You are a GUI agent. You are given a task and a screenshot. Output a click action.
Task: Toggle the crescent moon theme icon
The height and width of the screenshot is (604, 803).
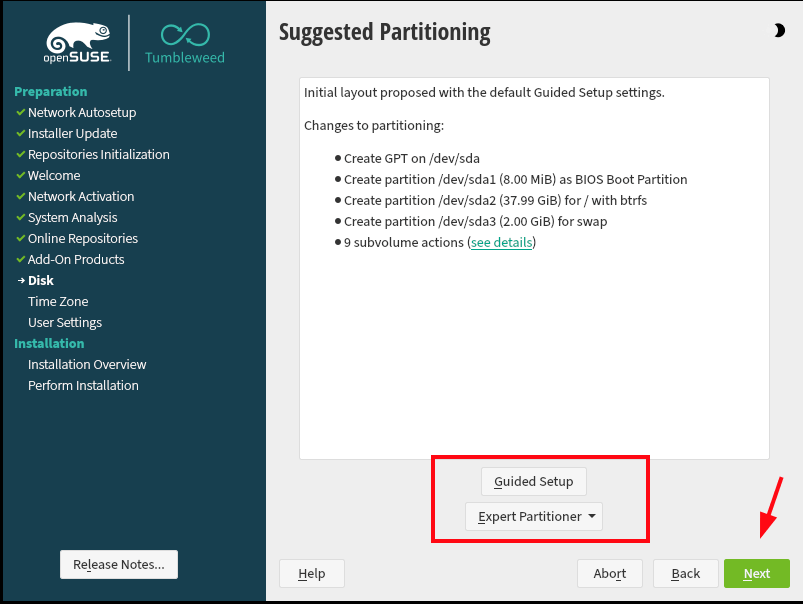(x=779, y=30)
